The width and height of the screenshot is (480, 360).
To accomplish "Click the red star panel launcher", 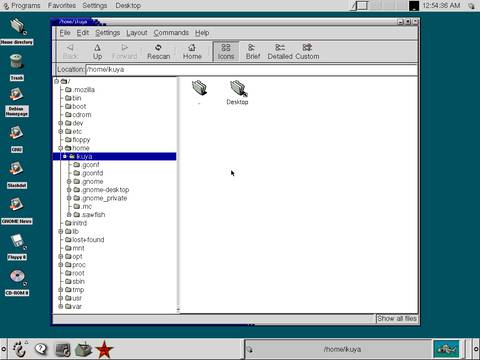I will (104, 349).
